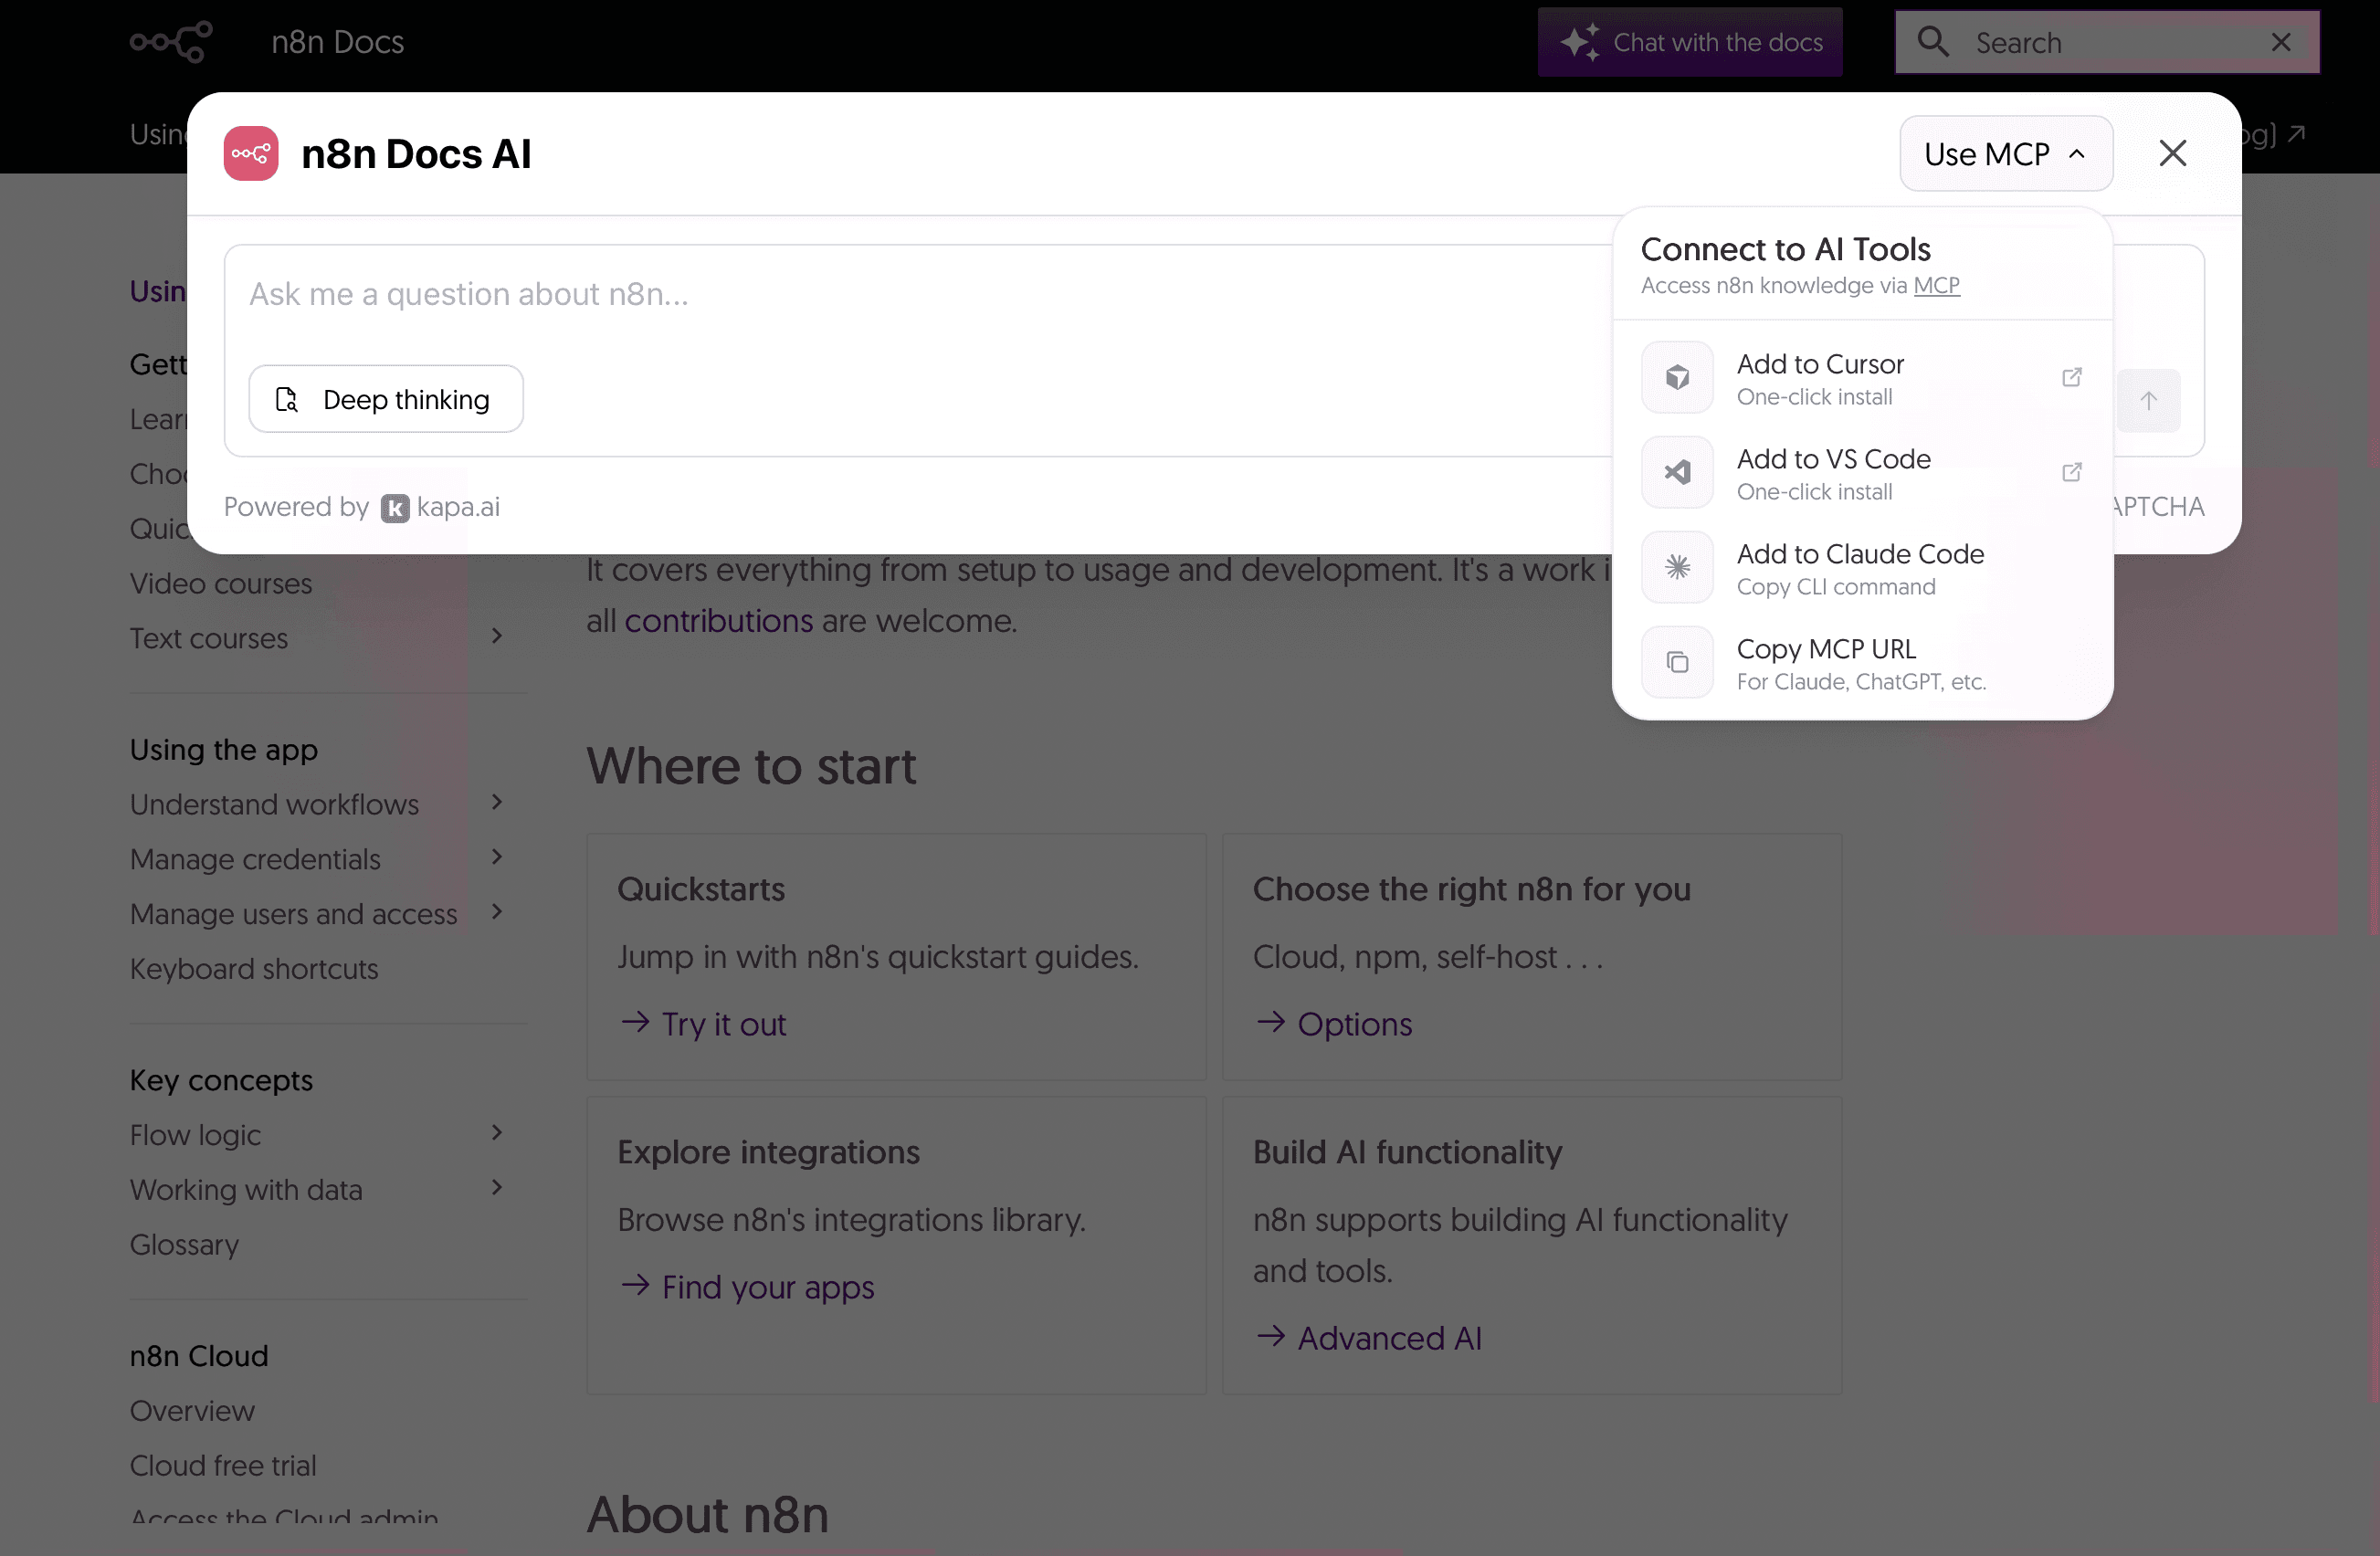Expand Understand workflows section
Screen dimensions: 2380x1556
pos(496,802)
